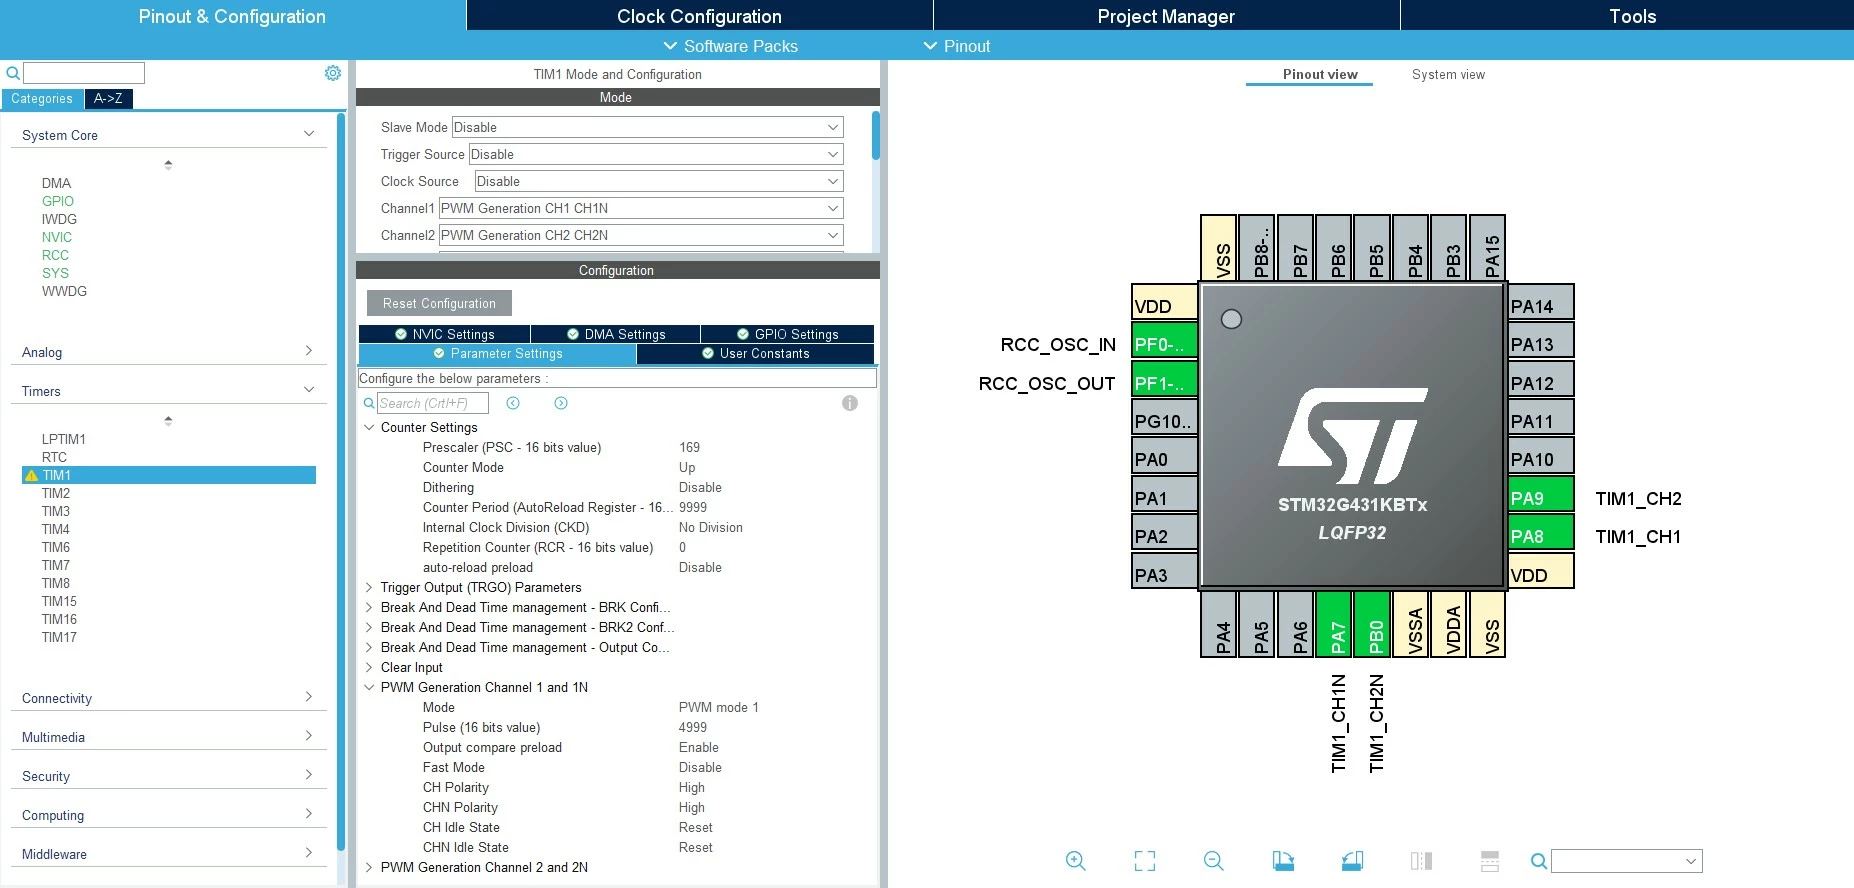1854x888 pixels.
Task: Click the parameter info icon
Action: pos(850,403)
